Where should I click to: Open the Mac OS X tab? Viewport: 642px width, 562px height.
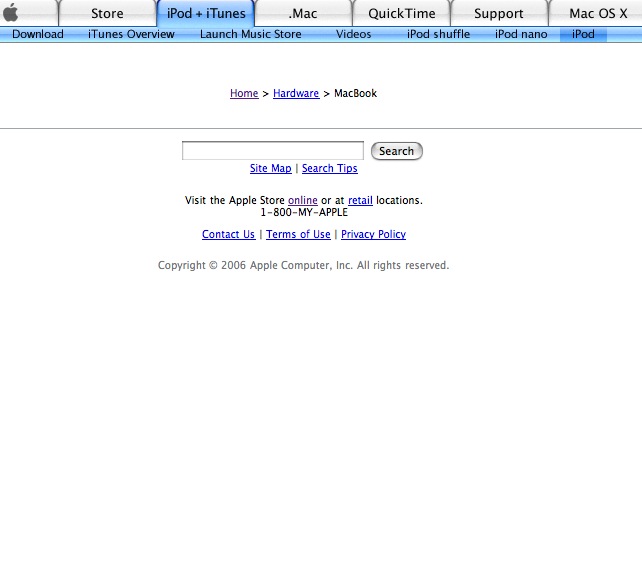pyautogui.click(x=598, y=14)
